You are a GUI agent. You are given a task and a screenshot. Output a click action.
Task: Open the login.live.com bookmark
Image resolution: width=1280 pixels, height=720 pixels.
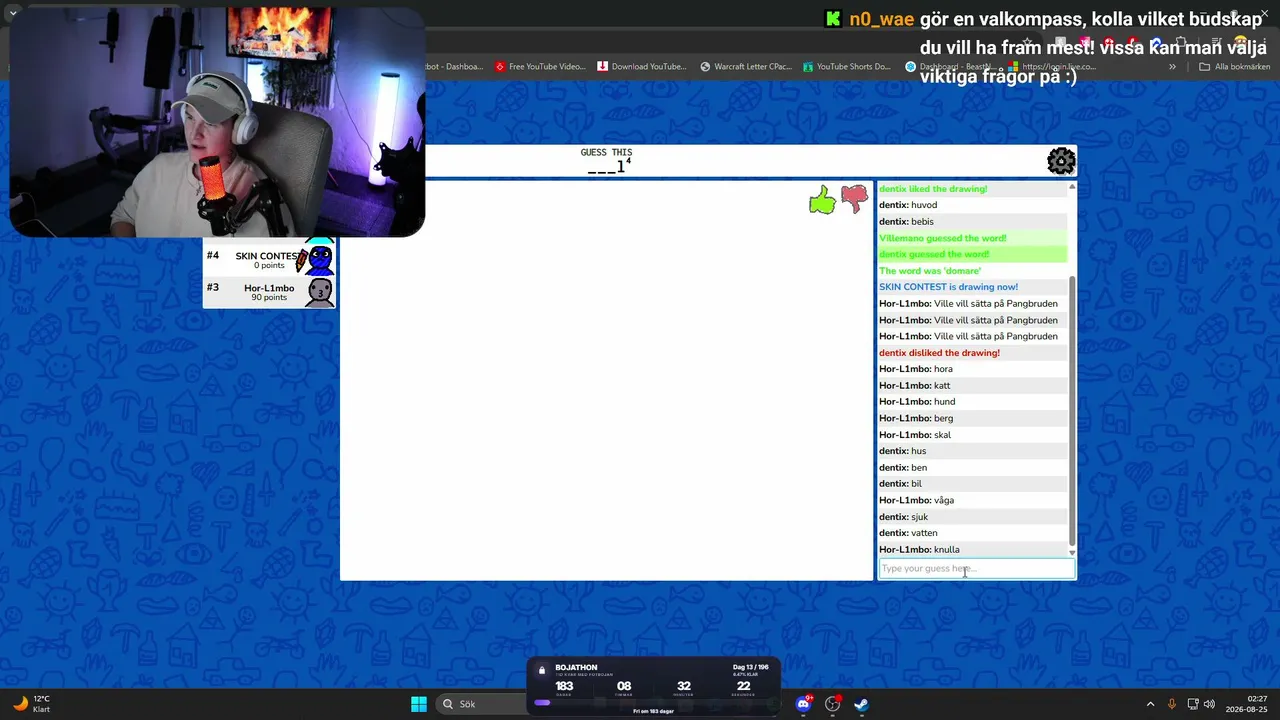[1051, 67]
